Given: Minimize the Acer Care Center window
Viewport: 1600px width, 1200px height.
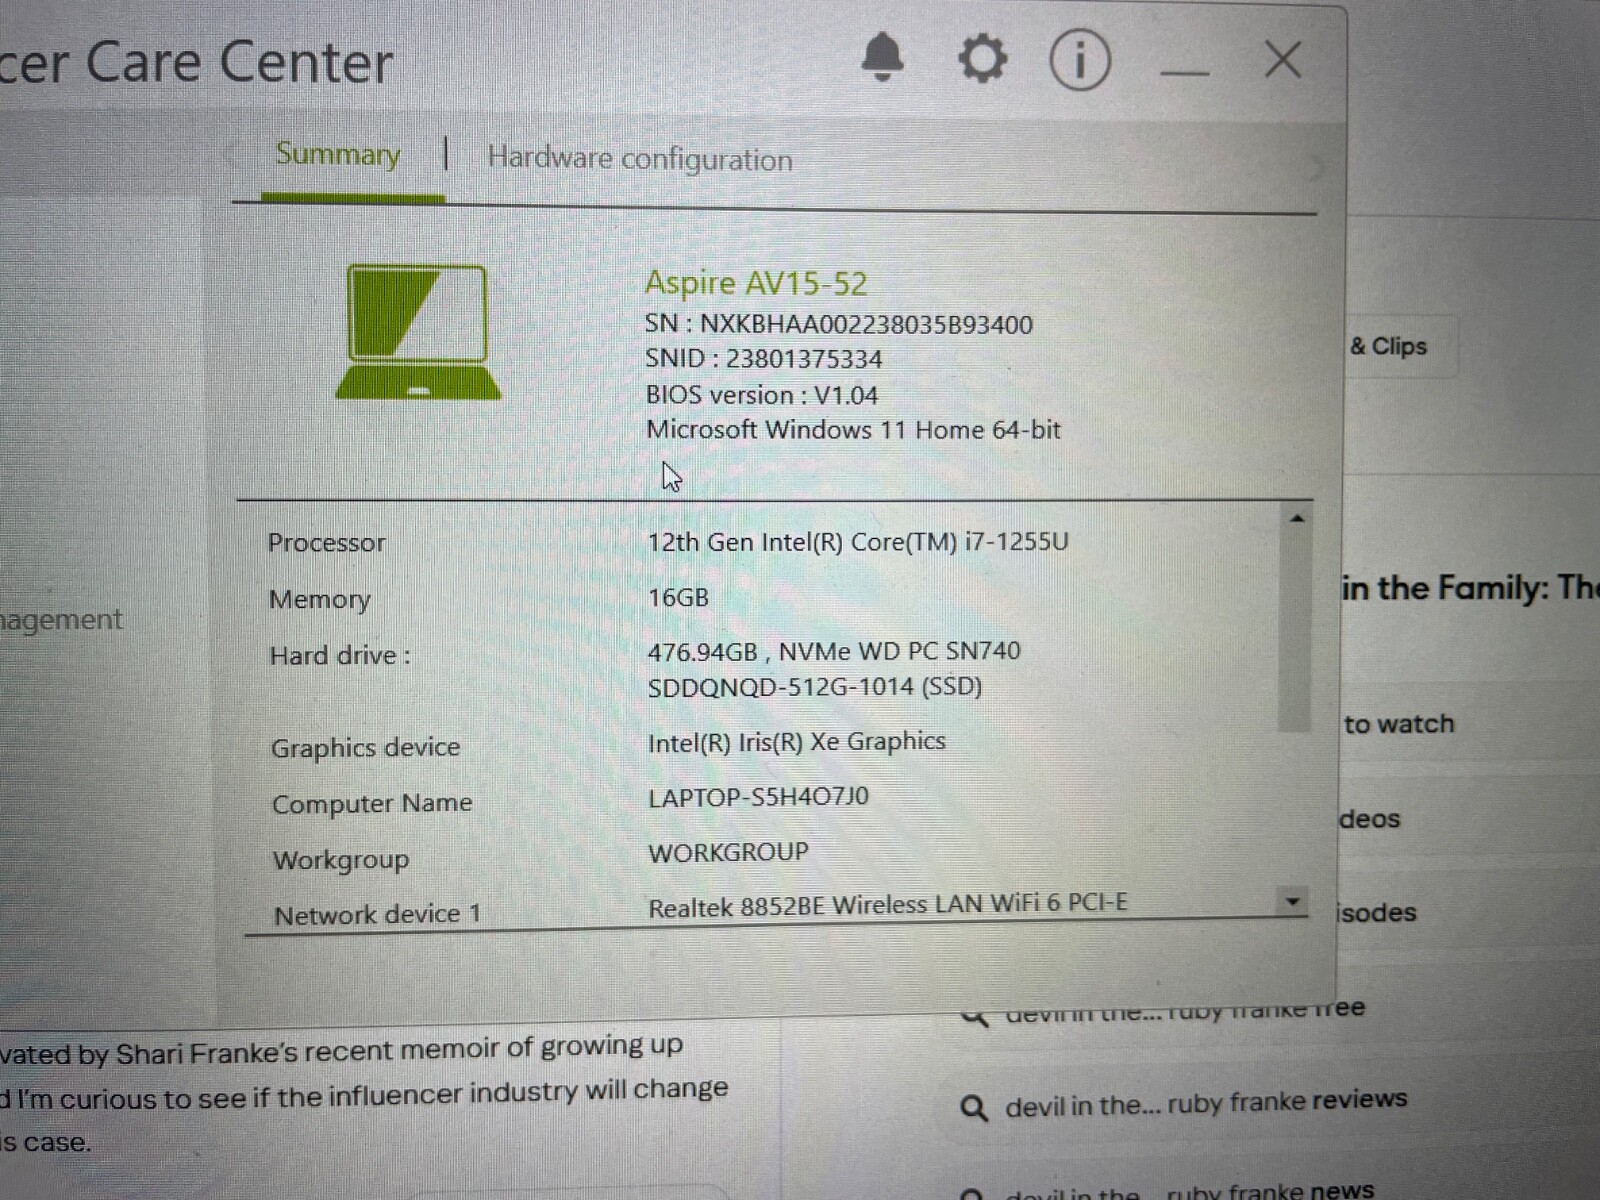Looking at the screenshot, I should [1184, 72].
